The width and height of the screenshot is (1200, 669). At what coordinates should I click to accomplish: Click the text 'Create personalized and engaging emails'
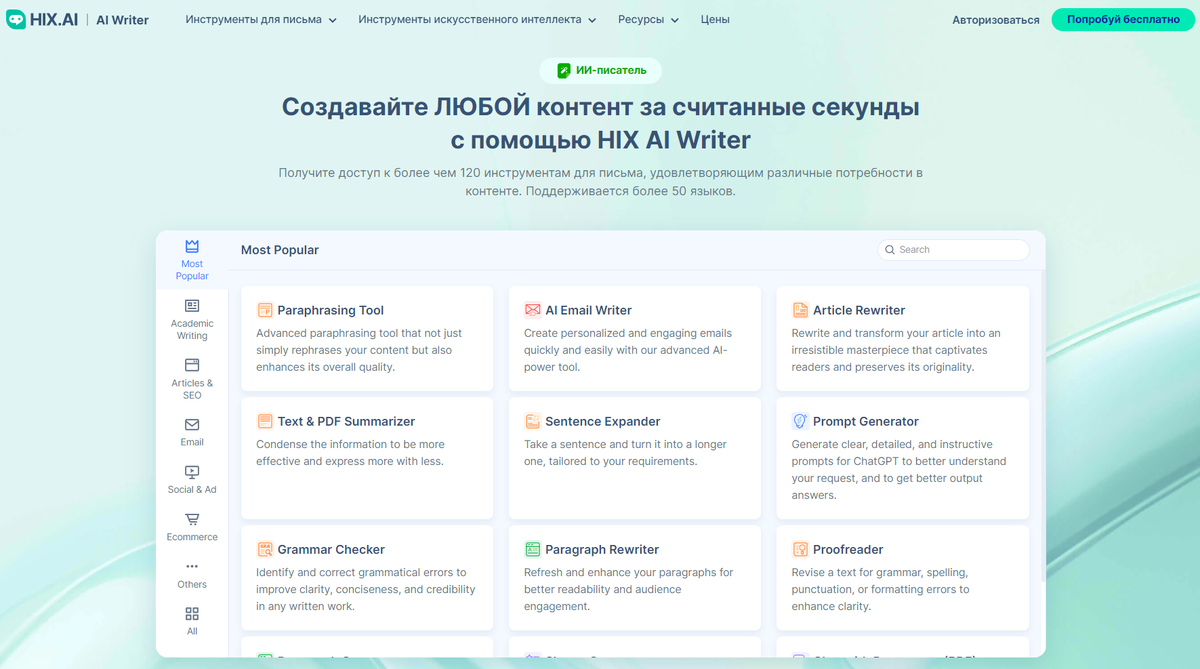(628, 333)
